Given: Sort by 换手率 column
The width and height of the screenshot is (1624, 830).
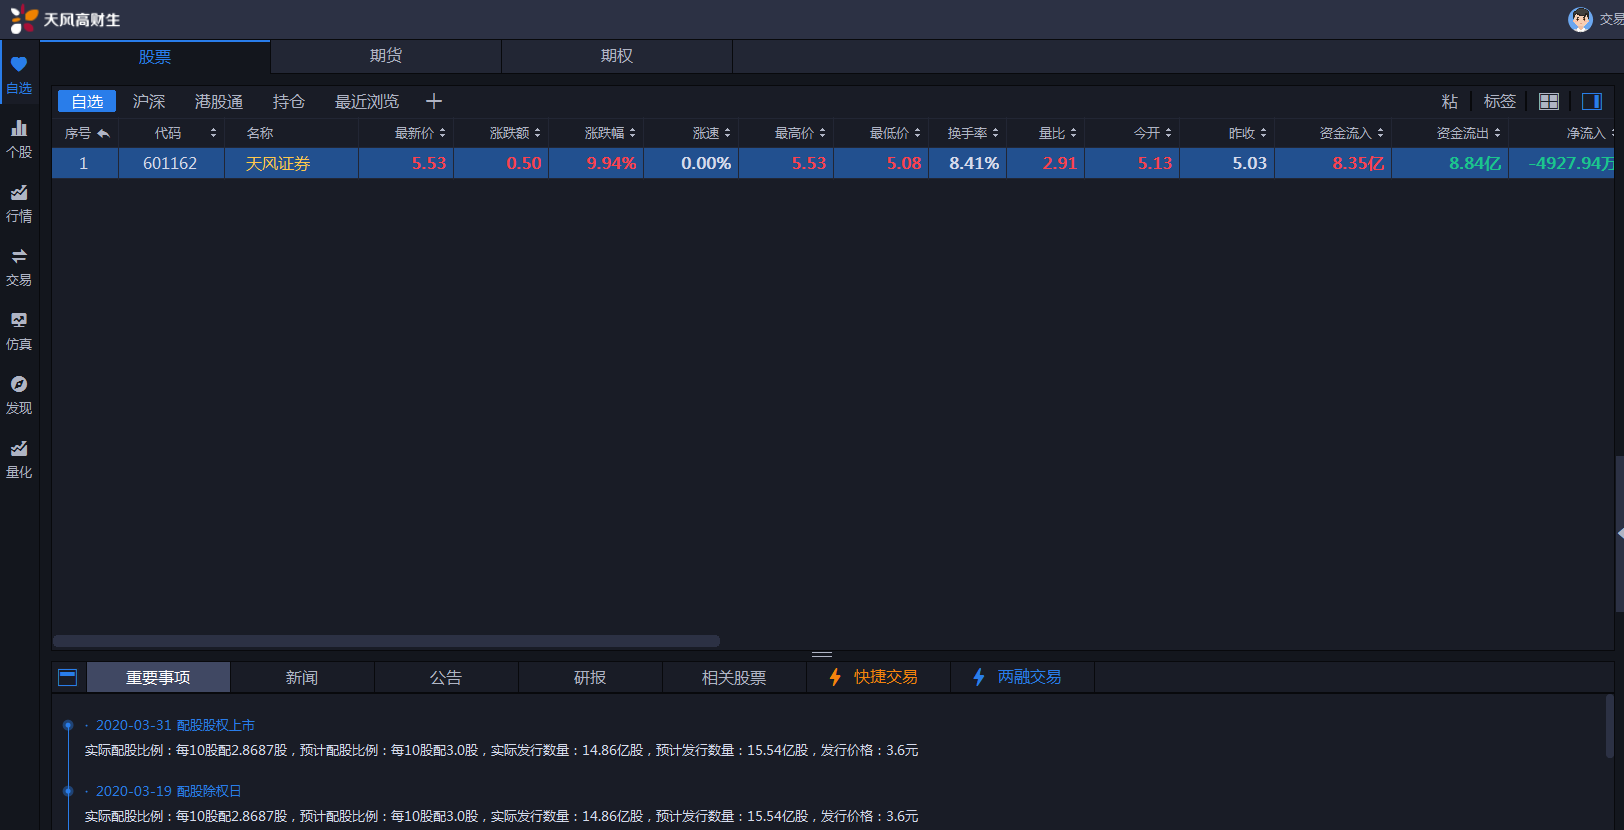Looking at the screenshot, I should [967, 133].
